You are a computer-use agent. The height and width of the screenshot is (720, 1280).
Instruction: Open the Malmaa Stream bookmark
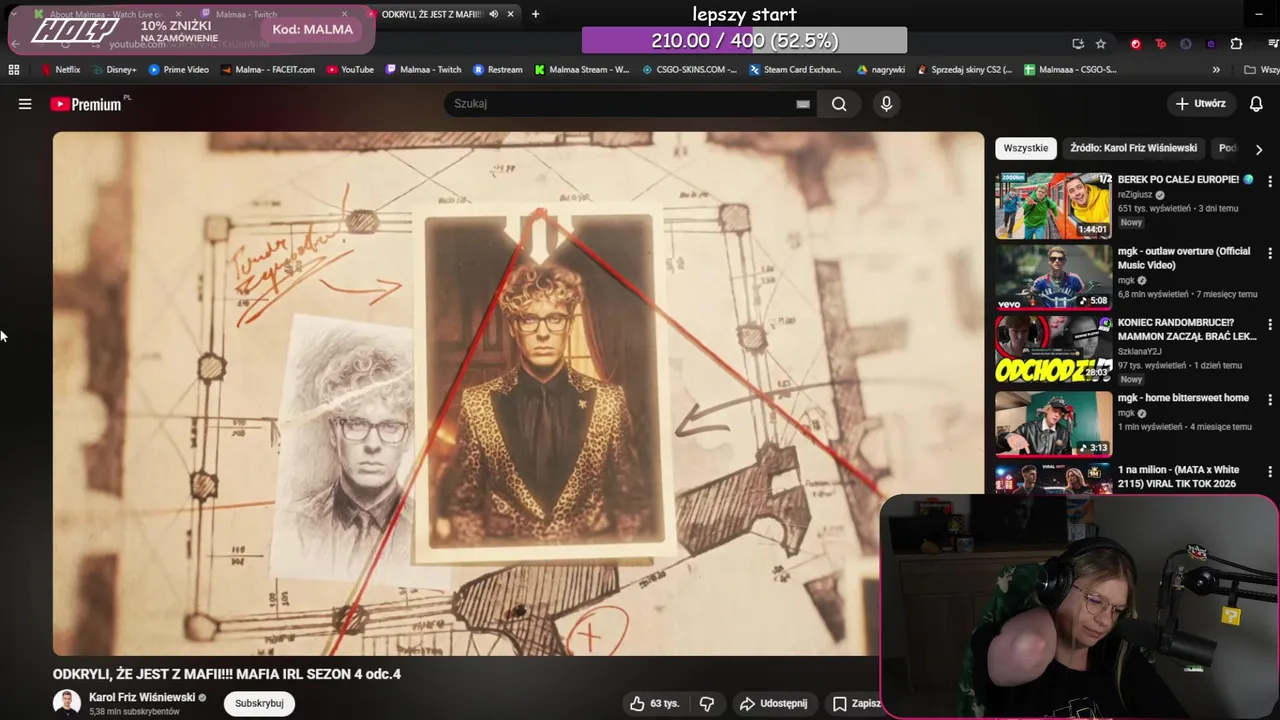click(x=582, y=70)
